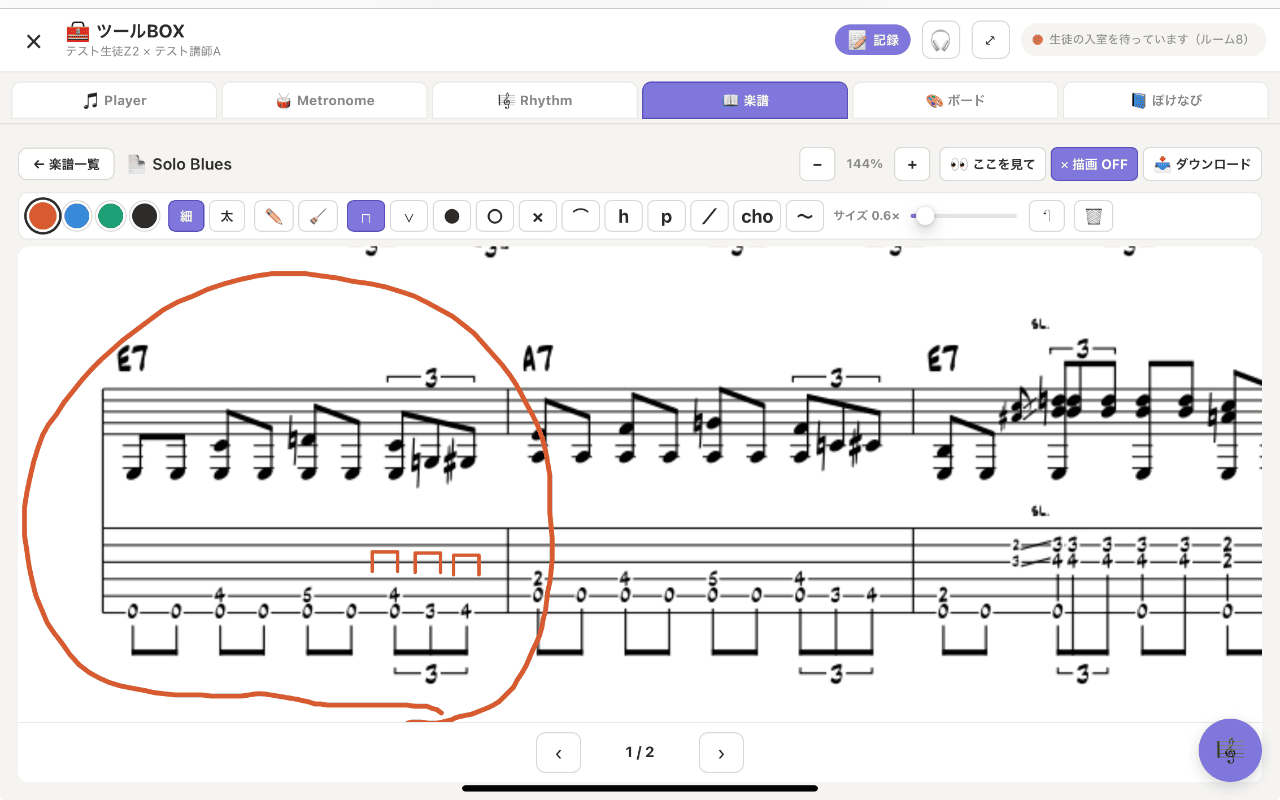Choose thick line width 太
Image resolution: width=1280 pixels, height=800 pixels.
click(x=227, y=216)
